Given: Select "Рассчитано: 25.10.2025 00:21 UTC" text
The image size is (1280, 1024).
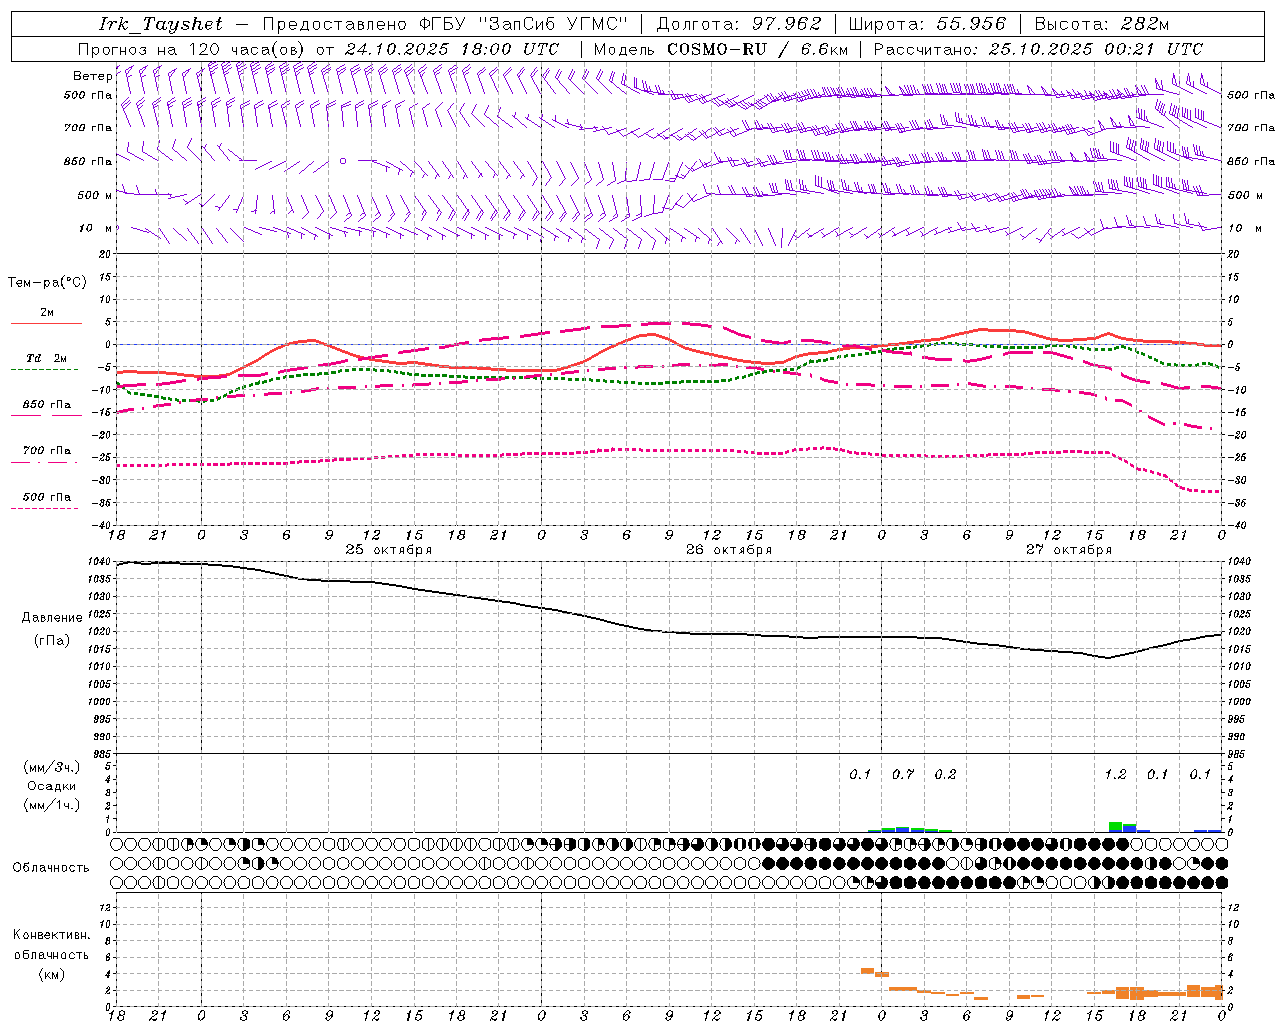Looking at the screenshot, I should point(1038,49).
